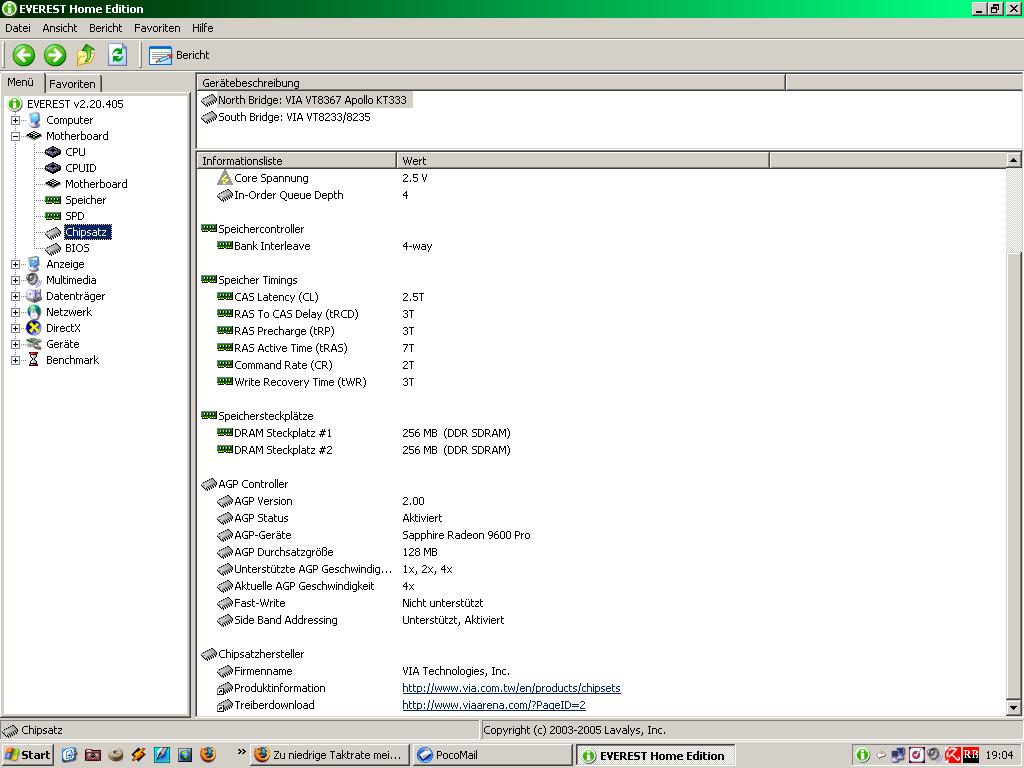Click the Anzeige monitor icon in tree

[34, 264]
